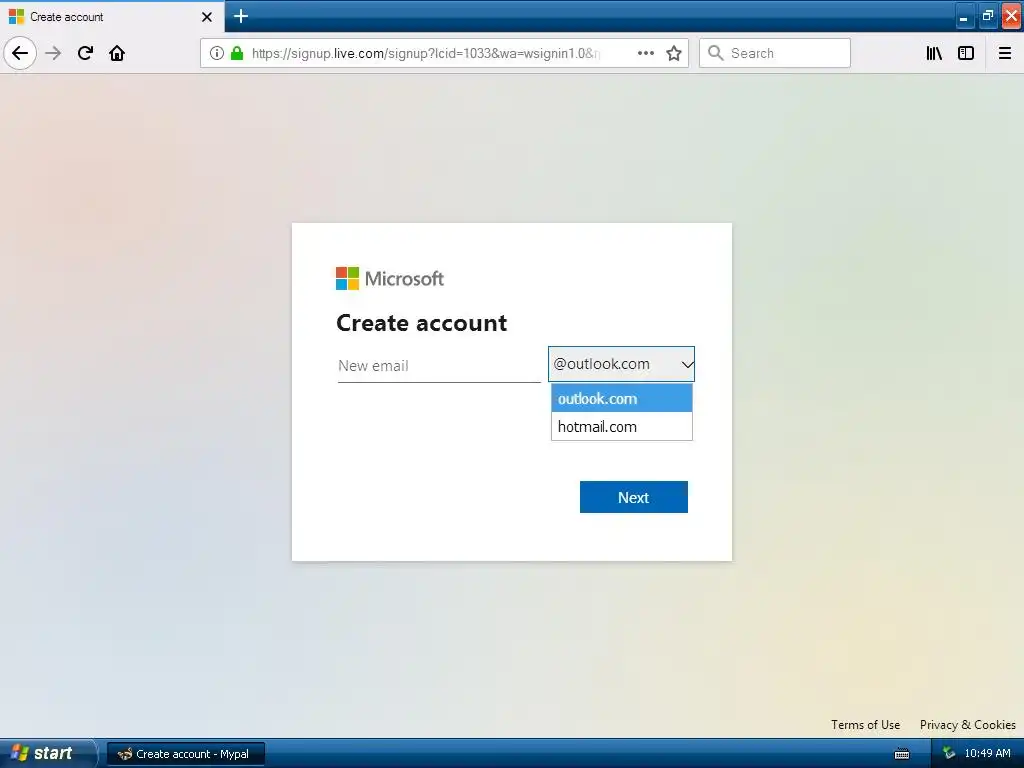Click the Microsoft logo
1024x768 pixels.
coord(390,279)
